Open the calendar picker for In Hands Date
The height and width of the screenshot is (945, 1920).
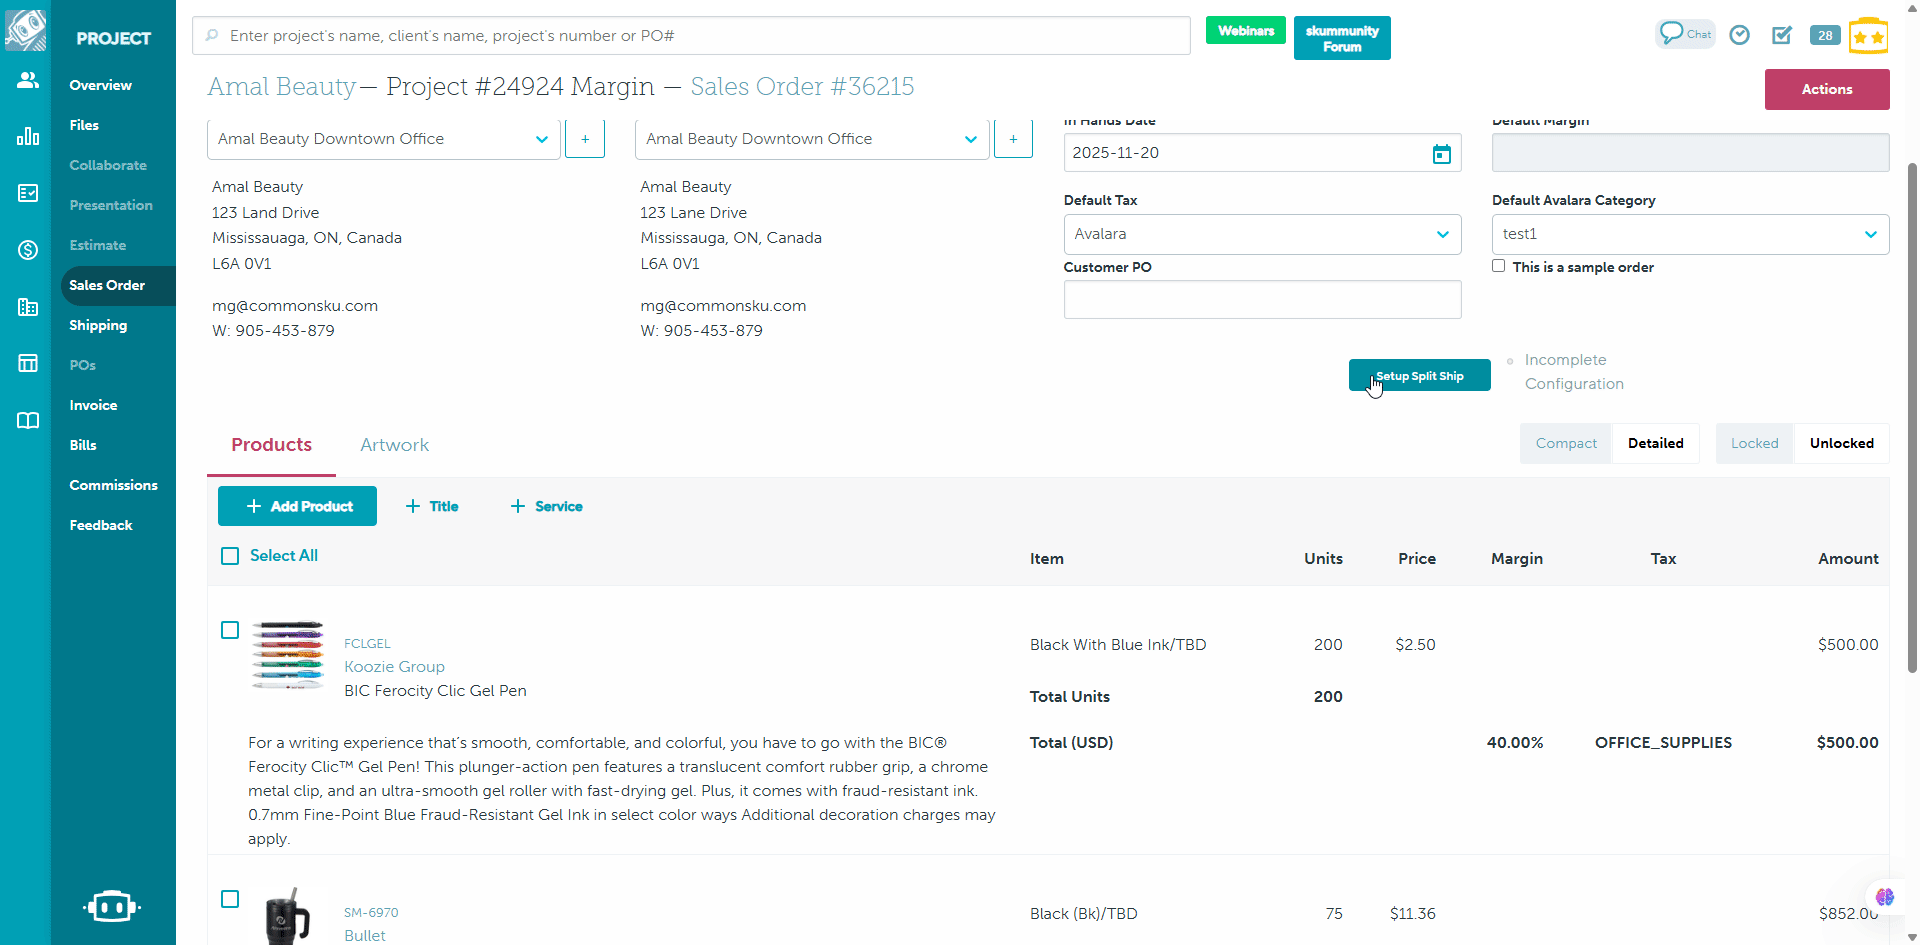click(x=1441, y=154)
